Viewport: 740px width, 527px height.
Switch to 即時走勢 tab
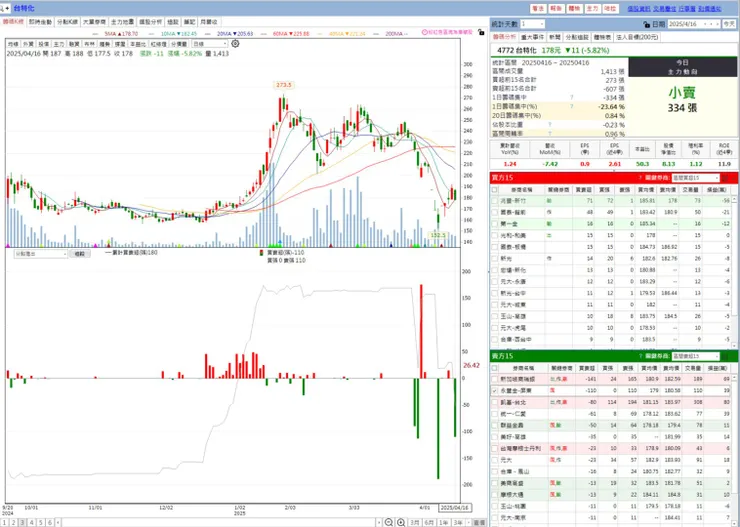tap(41, 22)
